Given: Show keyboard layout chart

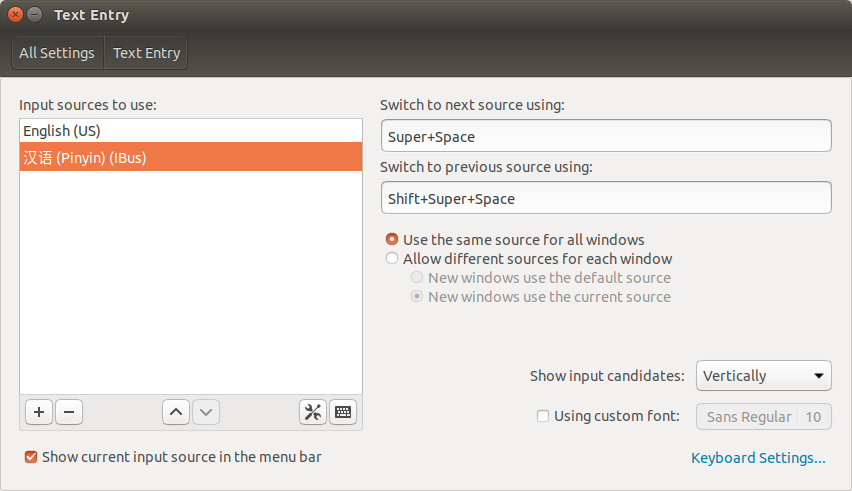Looking at the screenshot, I should pyautogui.click(x=343, y=412).
